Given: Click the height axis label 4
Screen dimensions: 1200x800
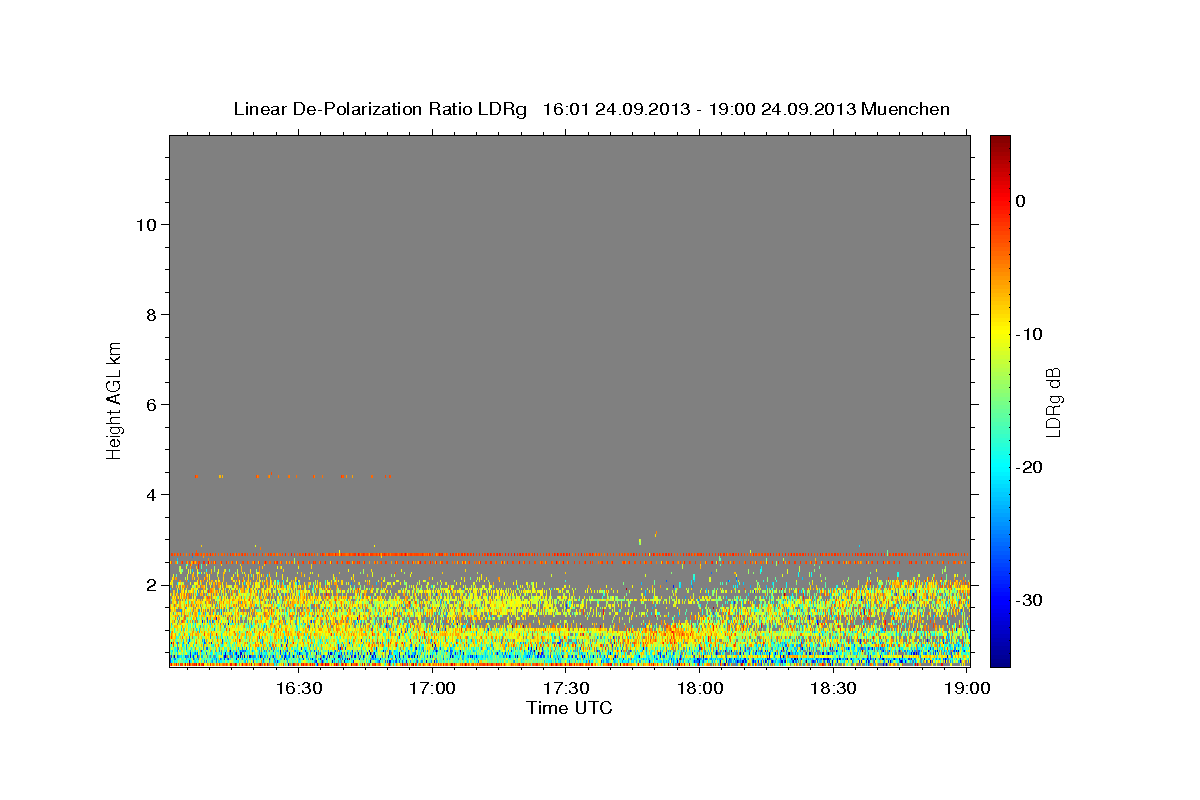Looking at the screenshot, I should click(152, 495).
